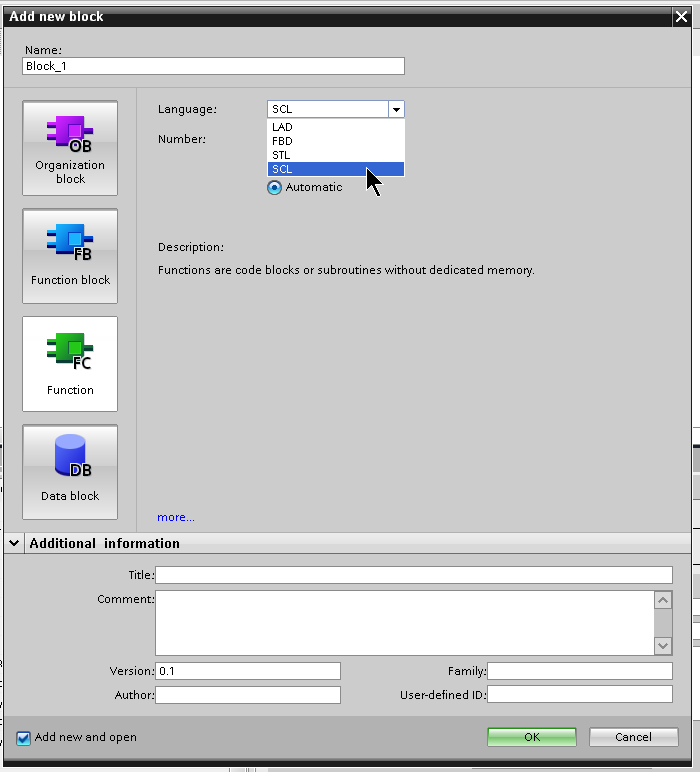Choose LAD from the language list
700x772 pixels.
pyautogui.click(x=336, y=127)
